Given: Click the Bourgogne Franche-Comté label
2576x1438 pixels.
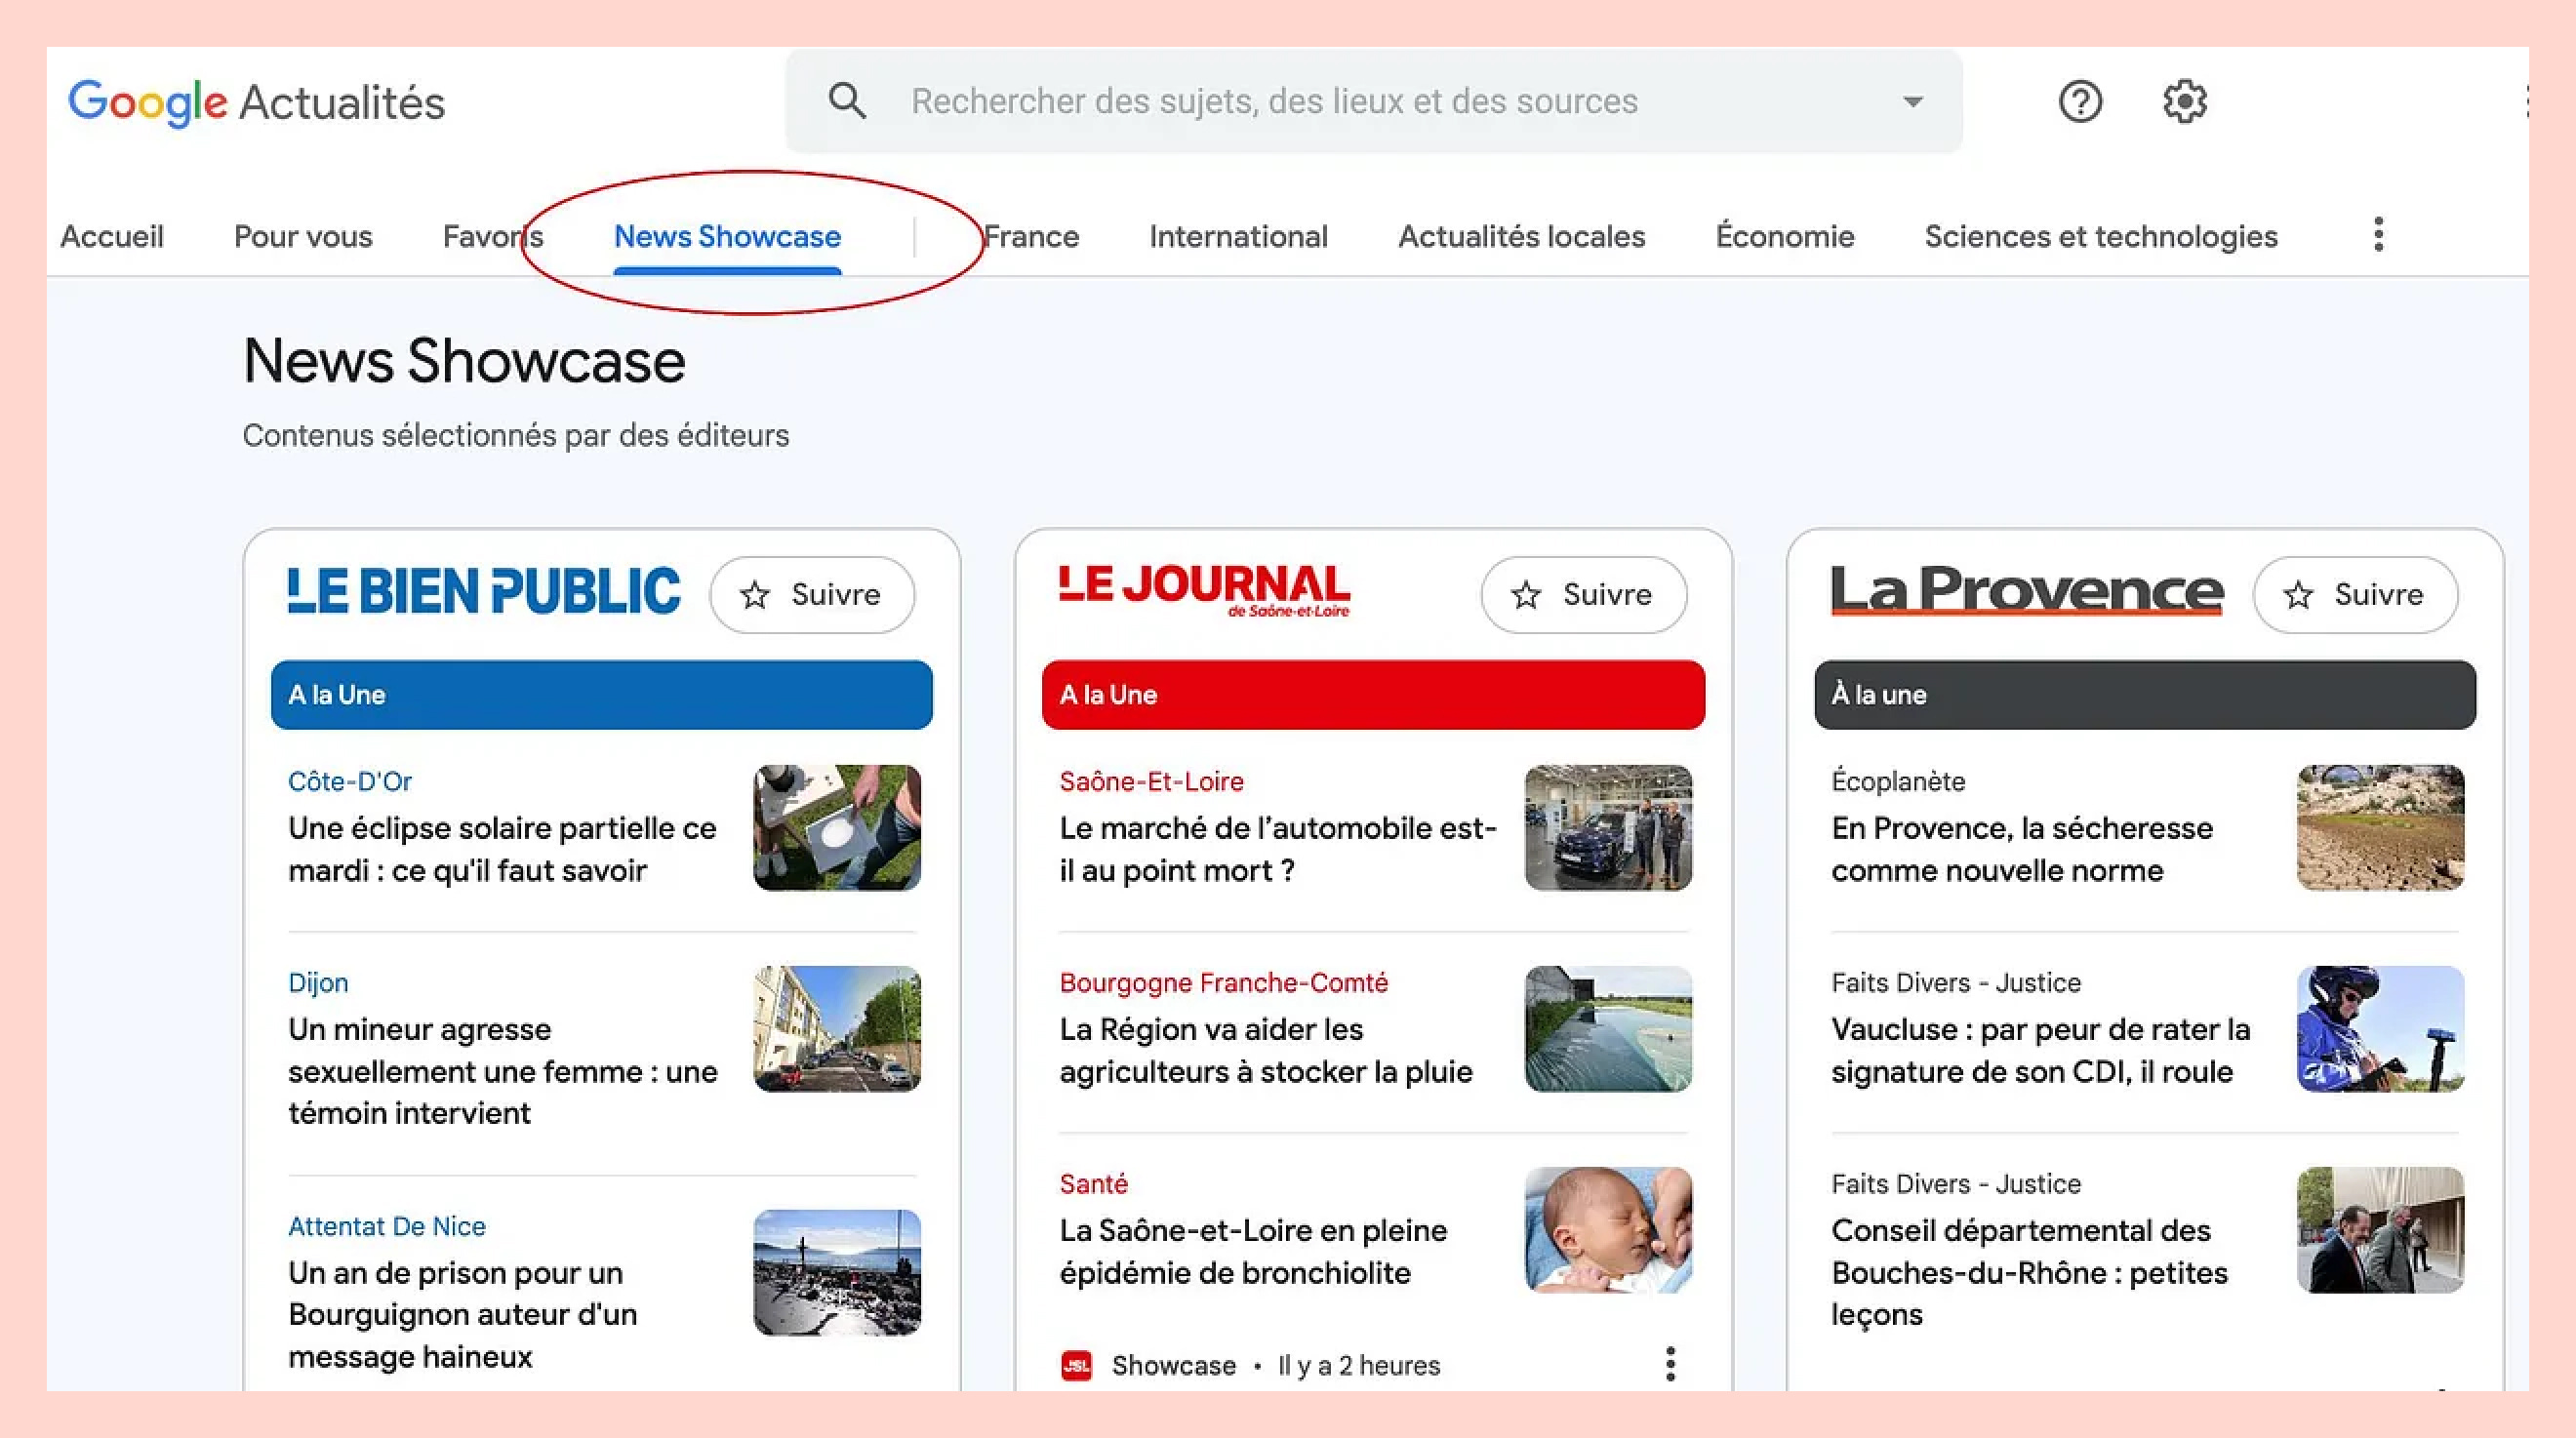Looking at the screenshot, I should click(1223, 982).
